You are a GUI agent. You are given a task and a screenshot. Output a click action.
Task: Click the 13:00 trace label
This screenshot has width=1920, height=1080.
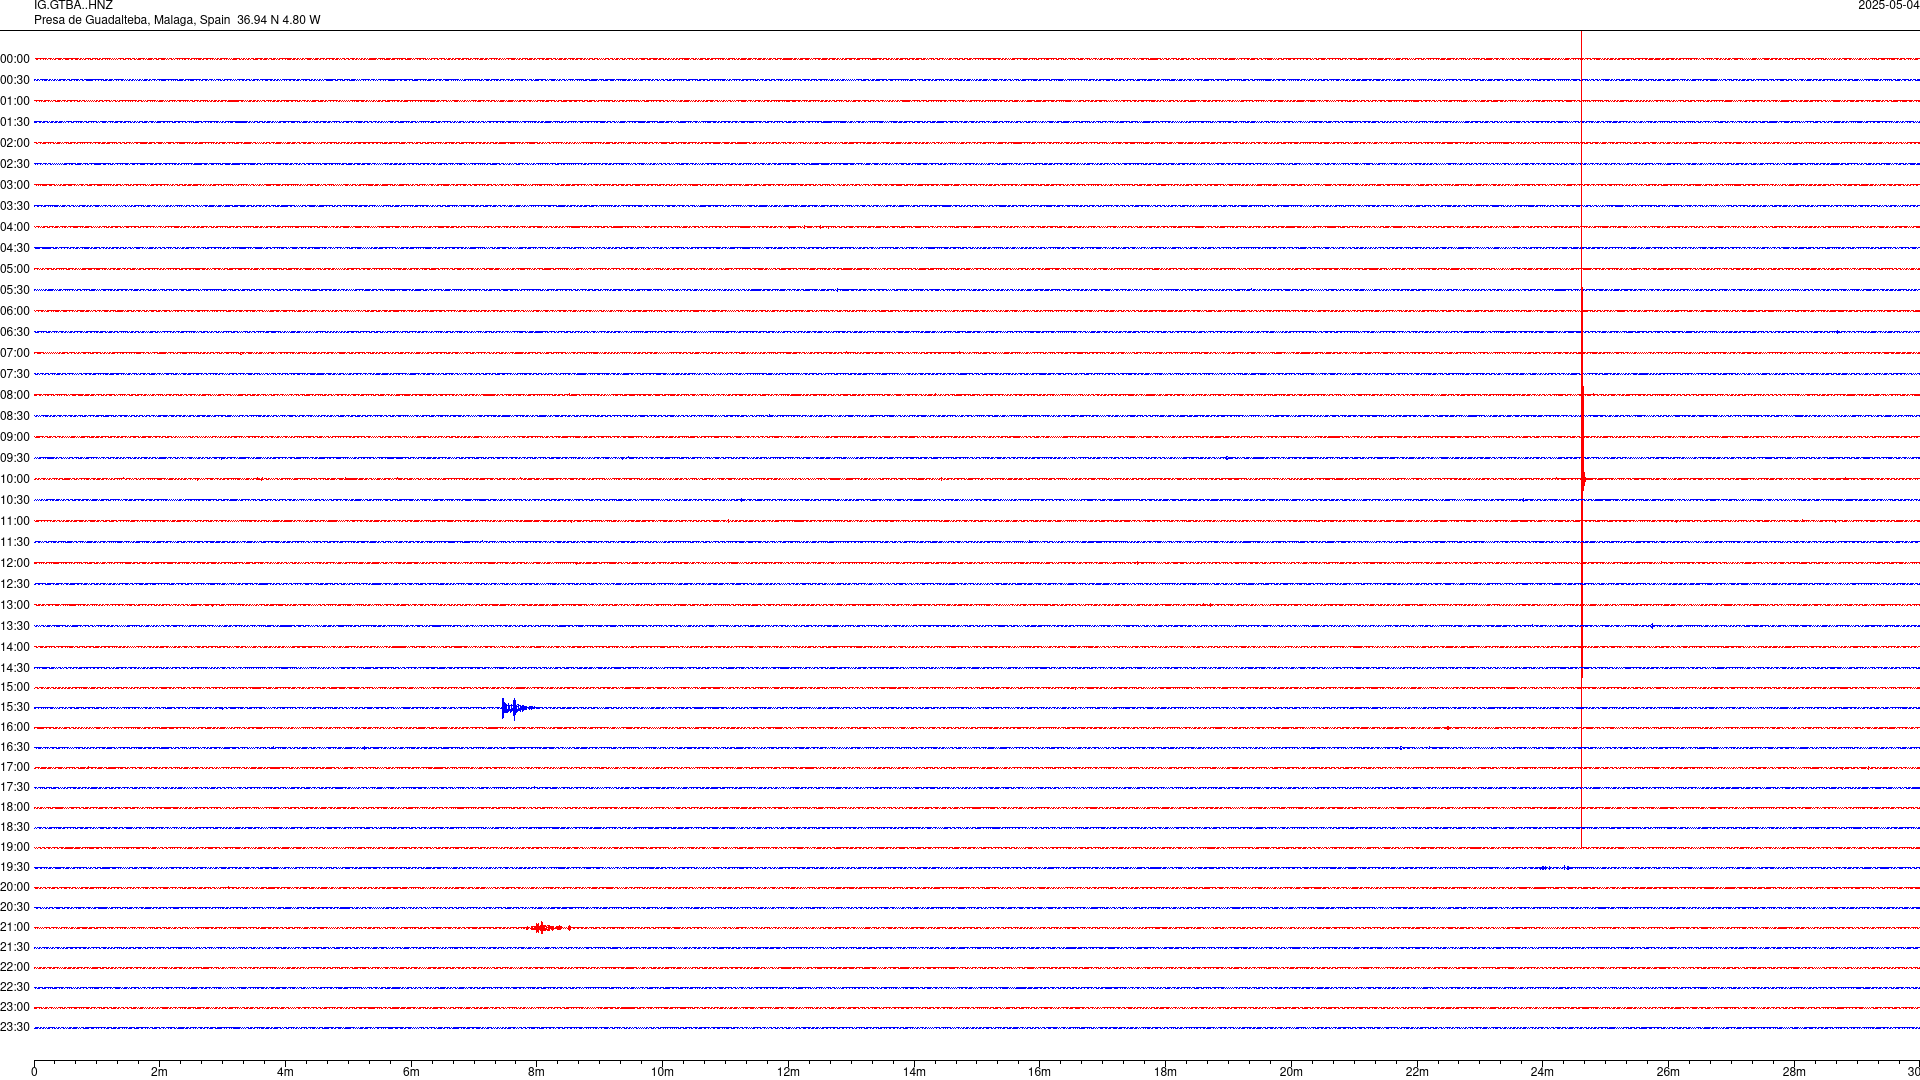tap(15, 605)
